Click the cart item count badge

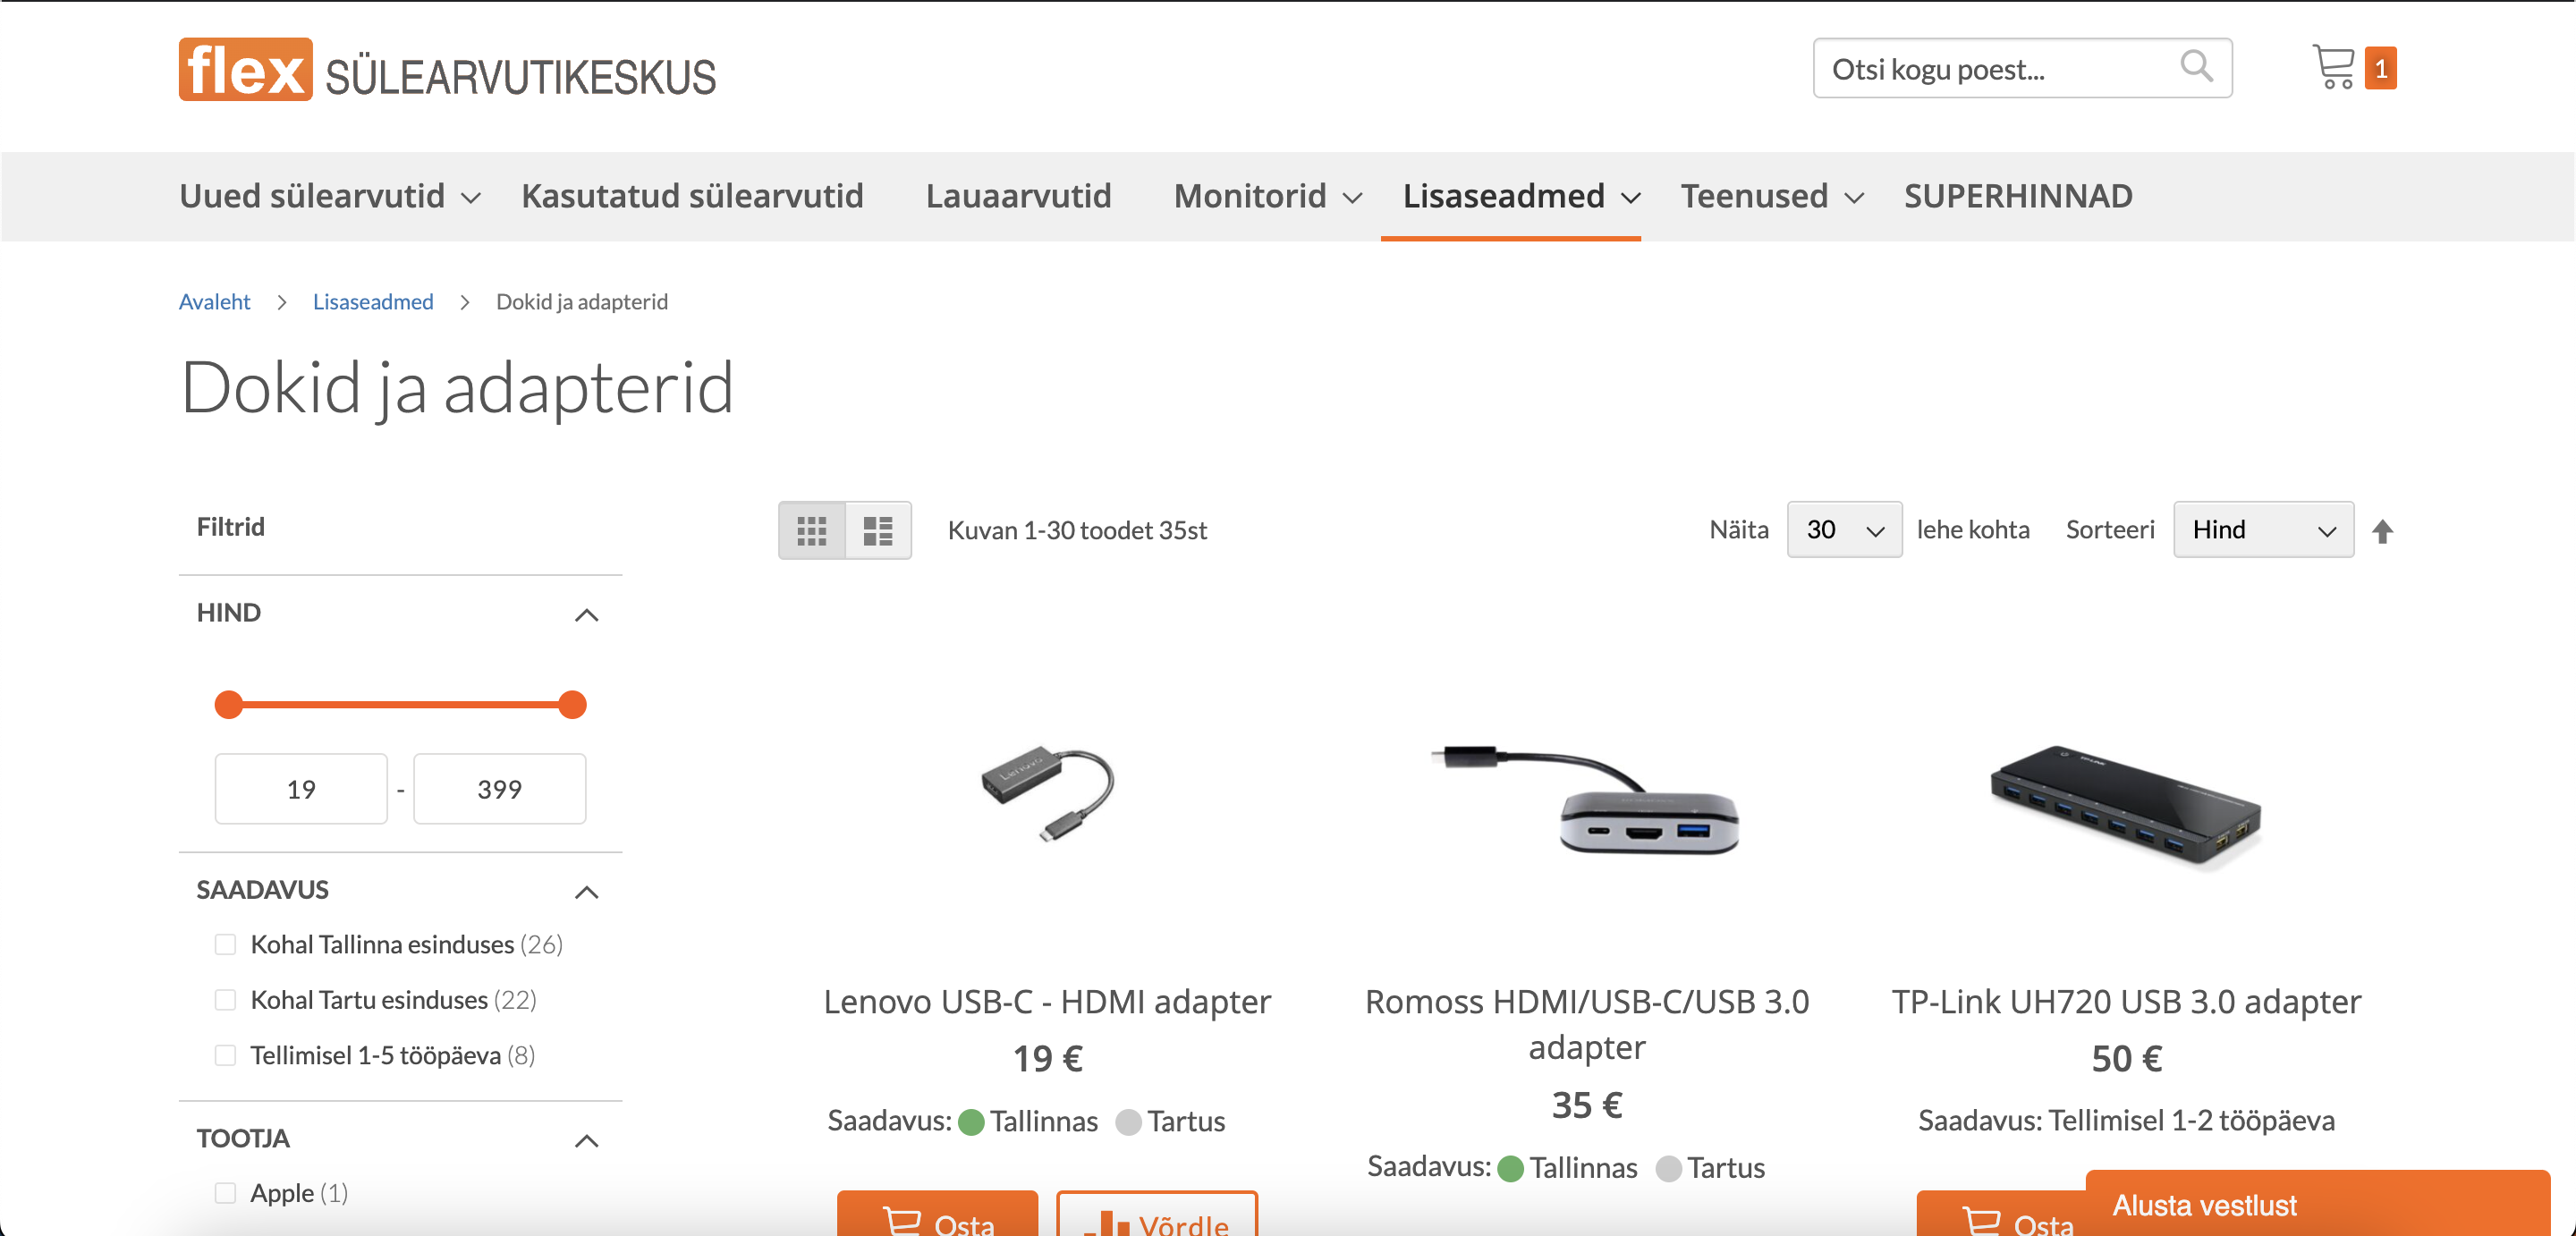pyautogui.click(x=2381, y=68)
